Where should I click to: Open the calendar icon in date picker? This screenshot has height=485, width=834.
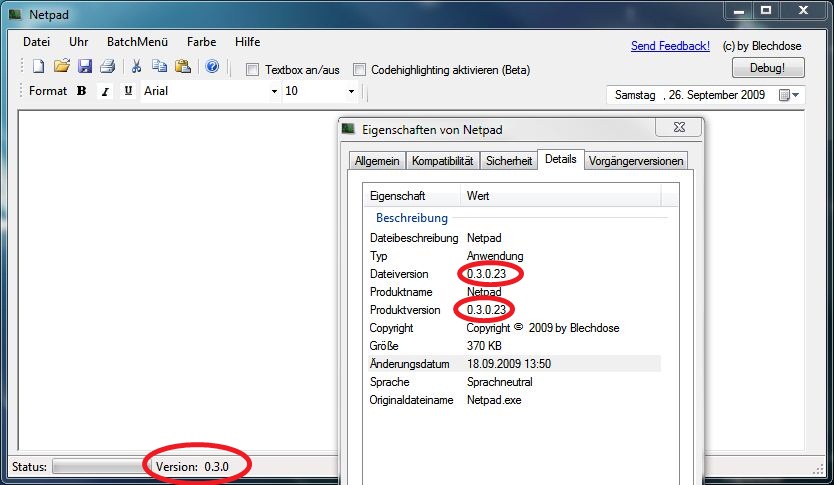tap(783, 95)
